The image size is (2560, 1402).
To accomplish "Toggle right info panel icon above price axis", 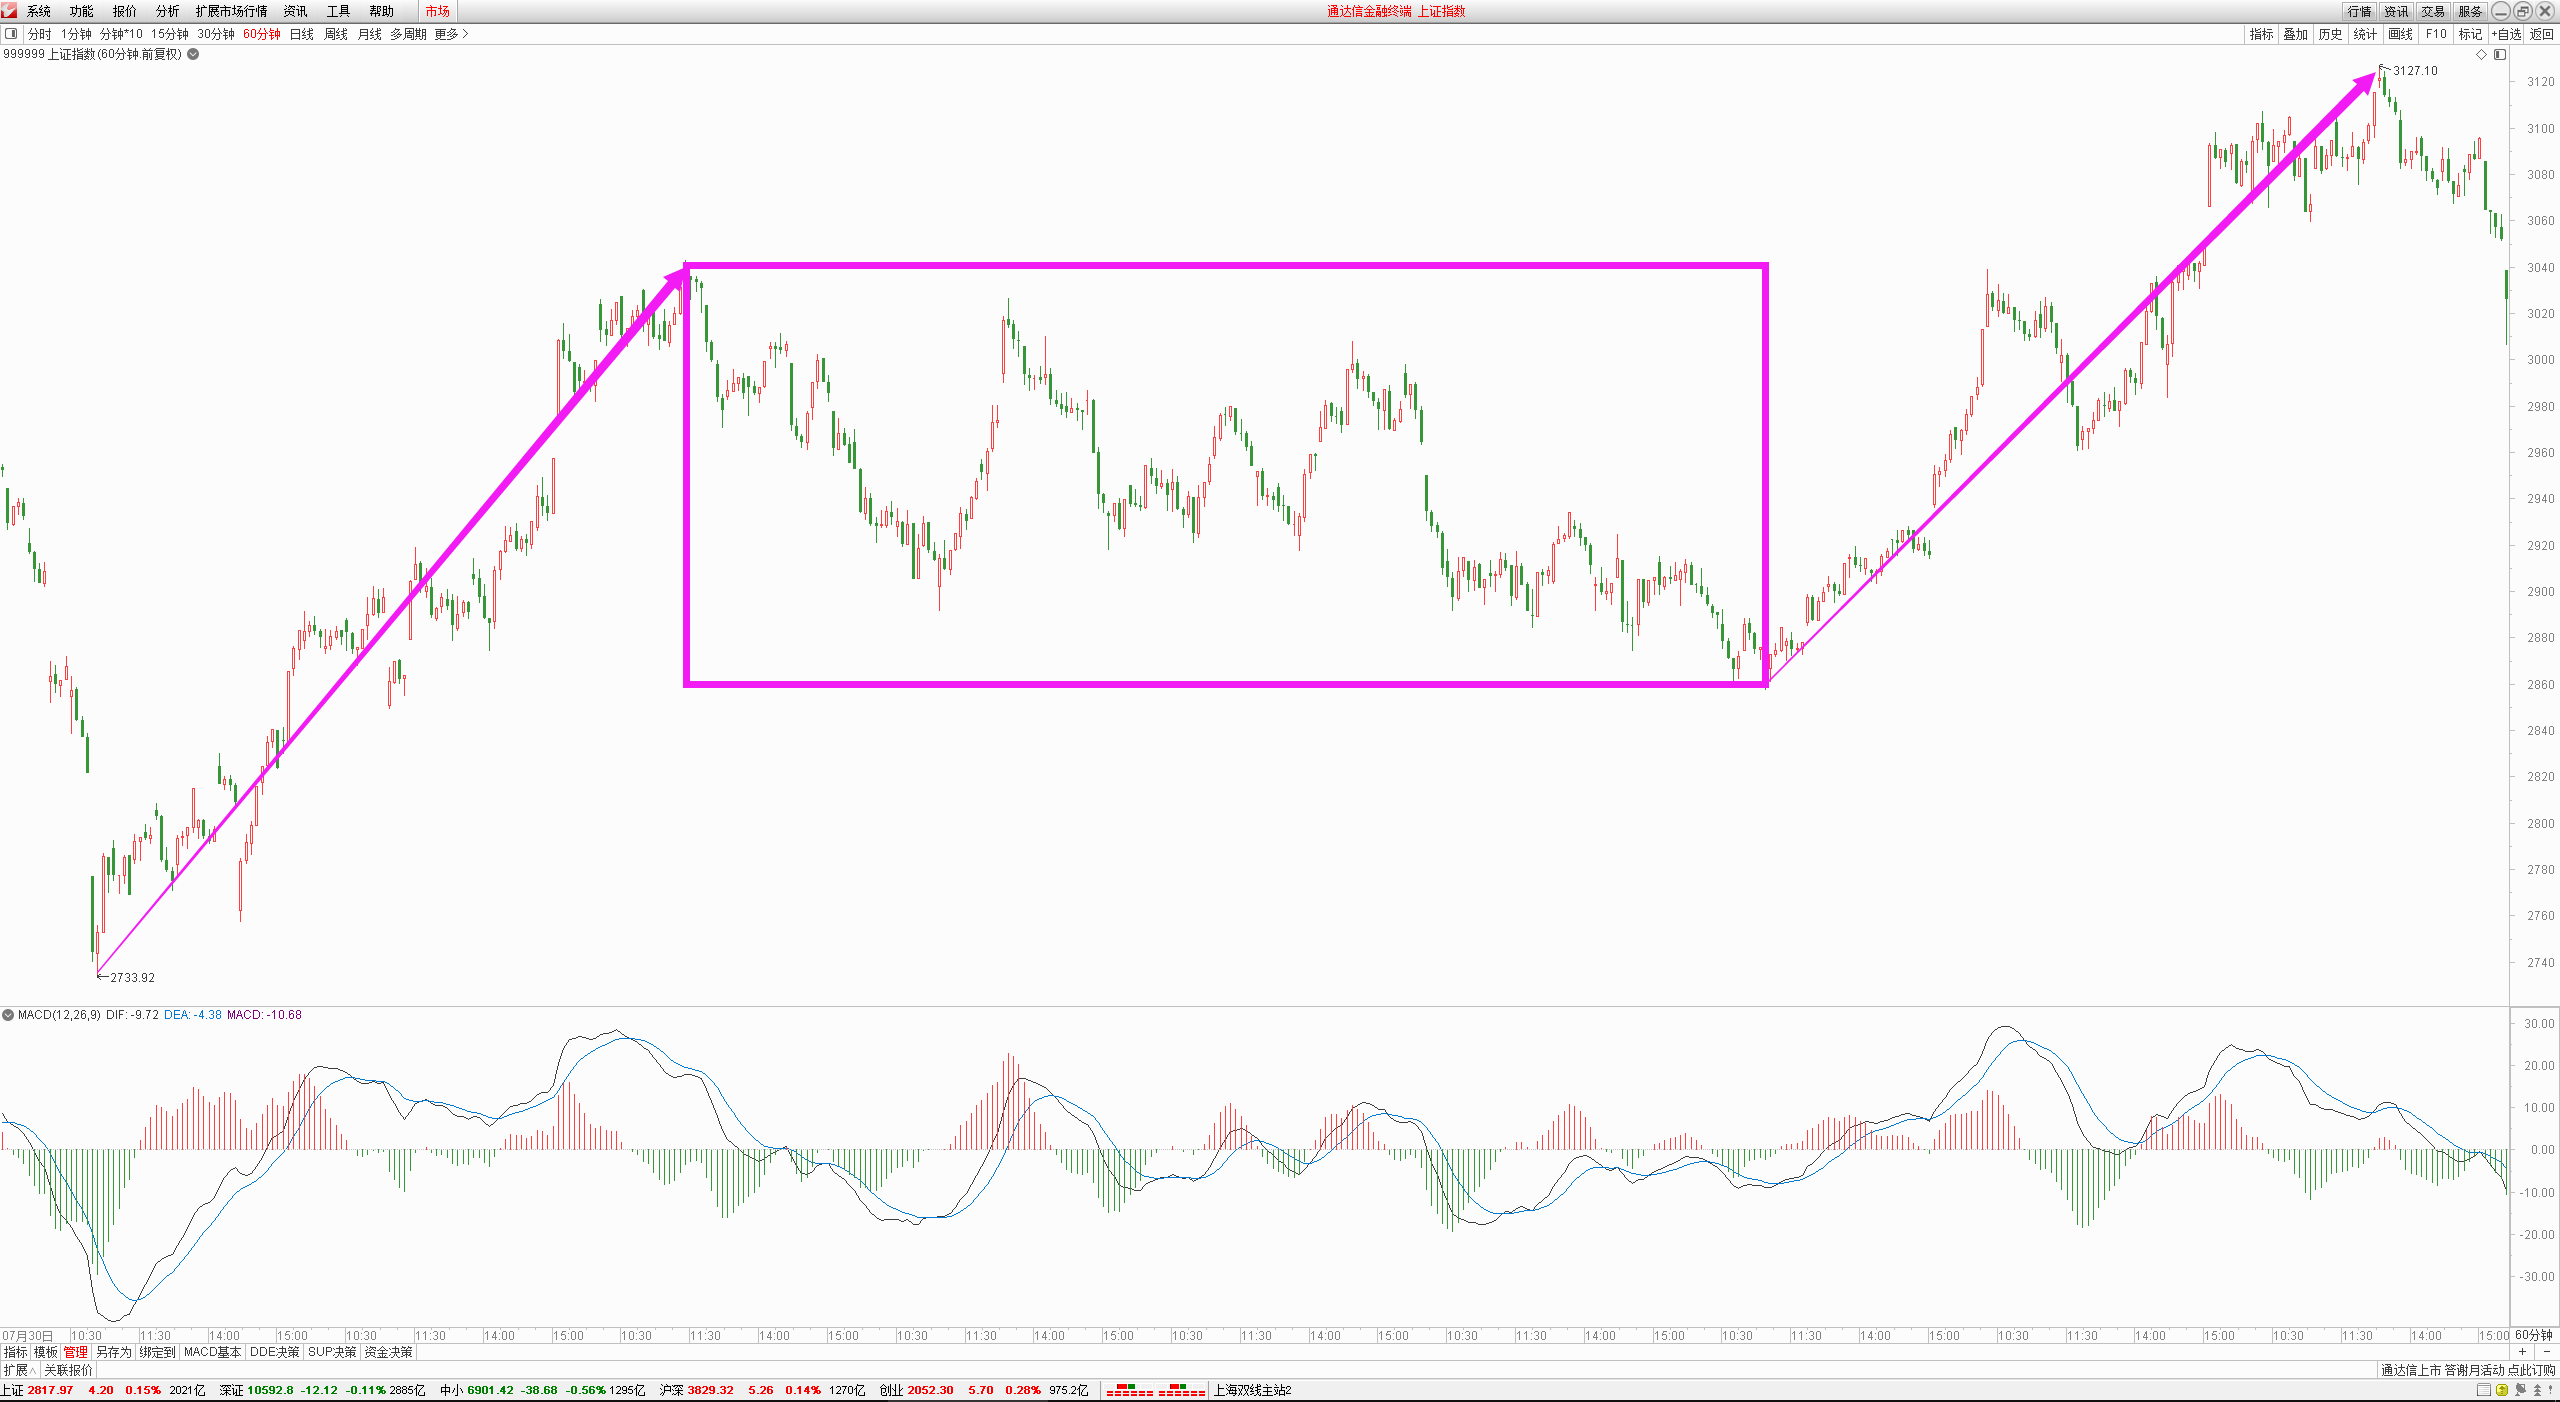I will [x=2500, y=55].
